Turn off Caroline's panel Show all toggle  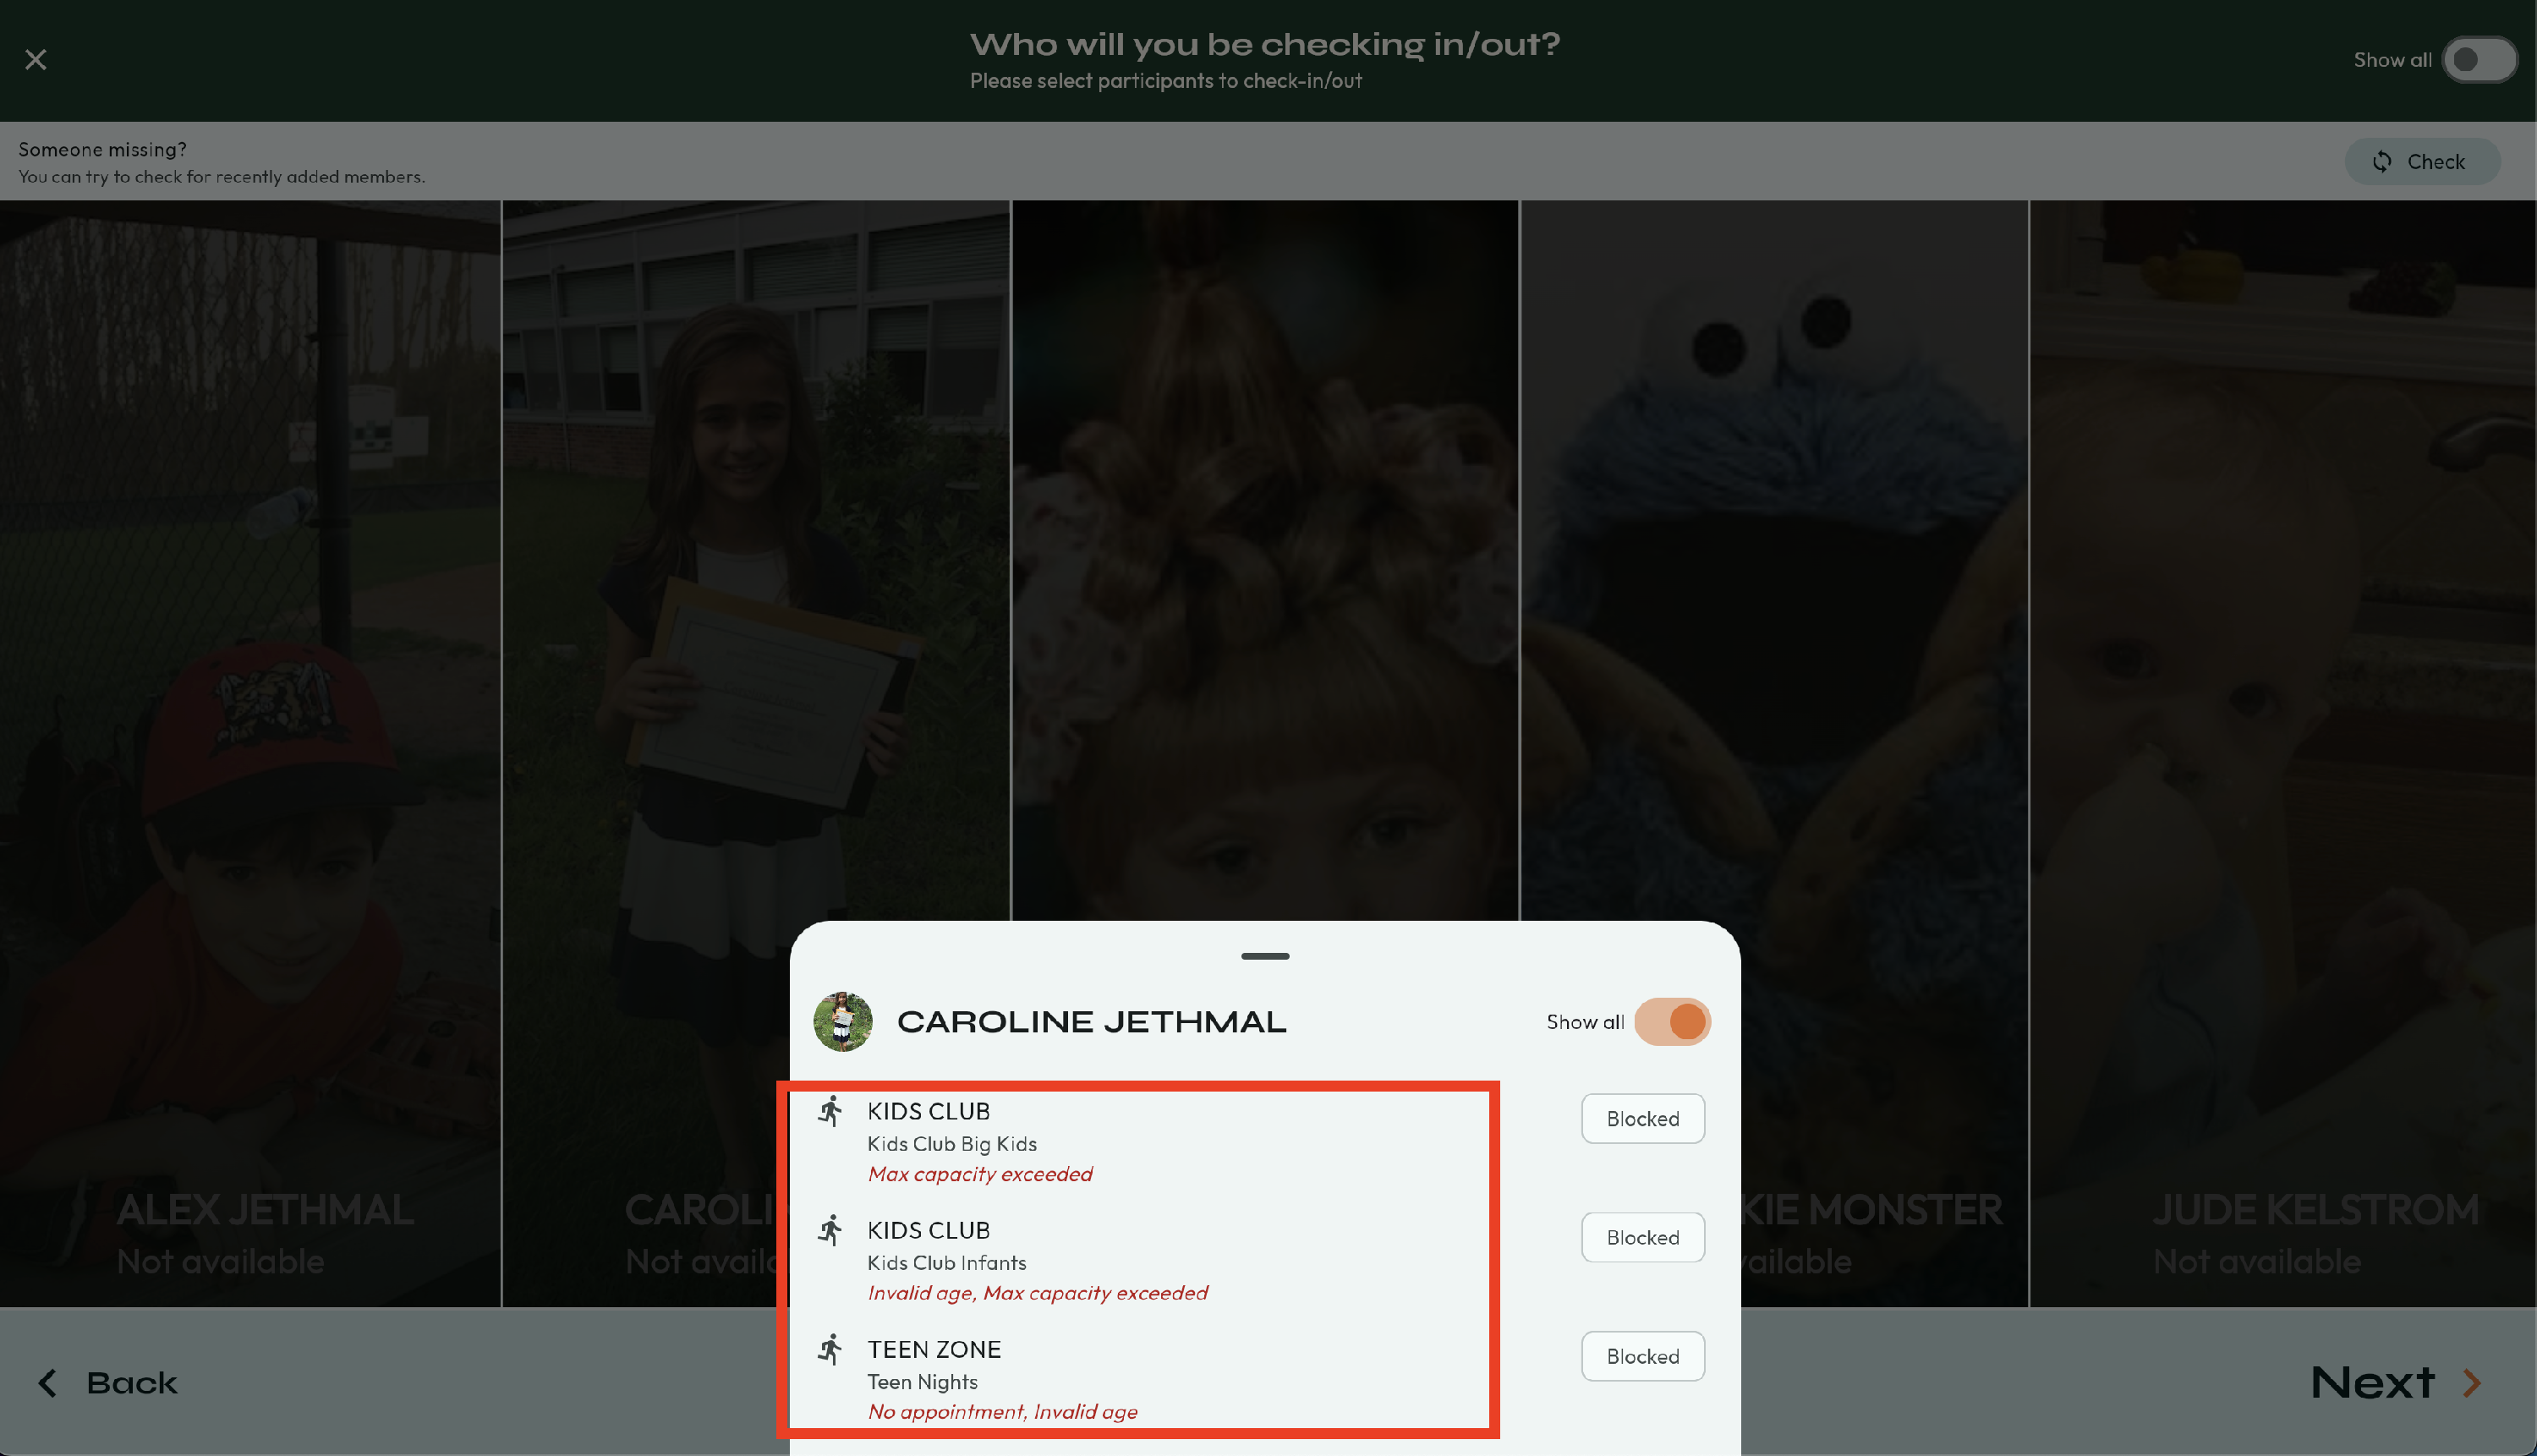click(1672, 1022)
